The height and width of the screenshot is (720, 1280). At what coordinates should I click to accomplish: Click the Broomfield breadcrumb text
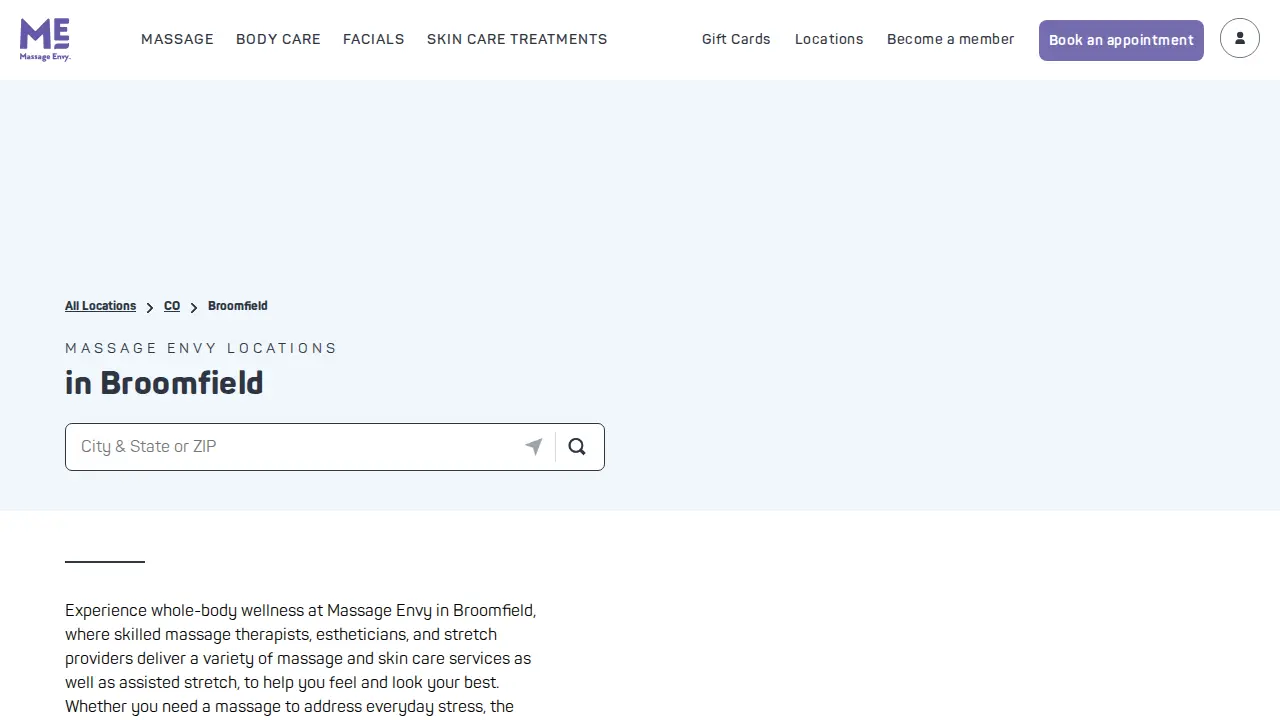tap(238, 306)
